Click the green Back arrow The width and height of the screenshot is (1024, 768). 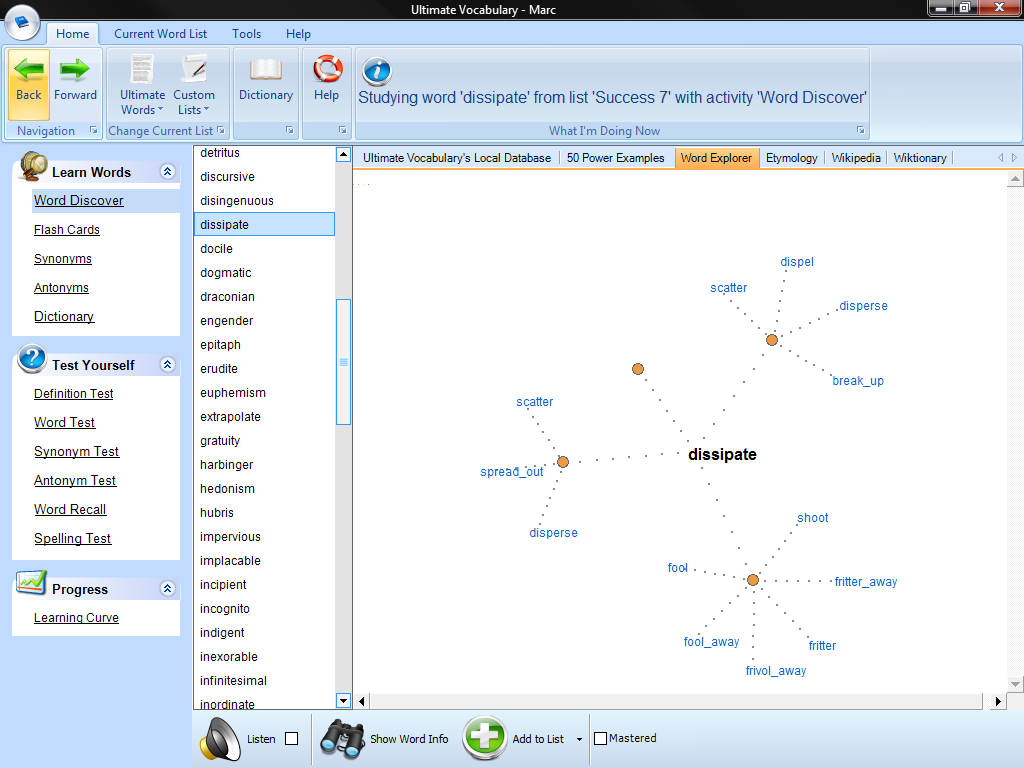point(29,69)
